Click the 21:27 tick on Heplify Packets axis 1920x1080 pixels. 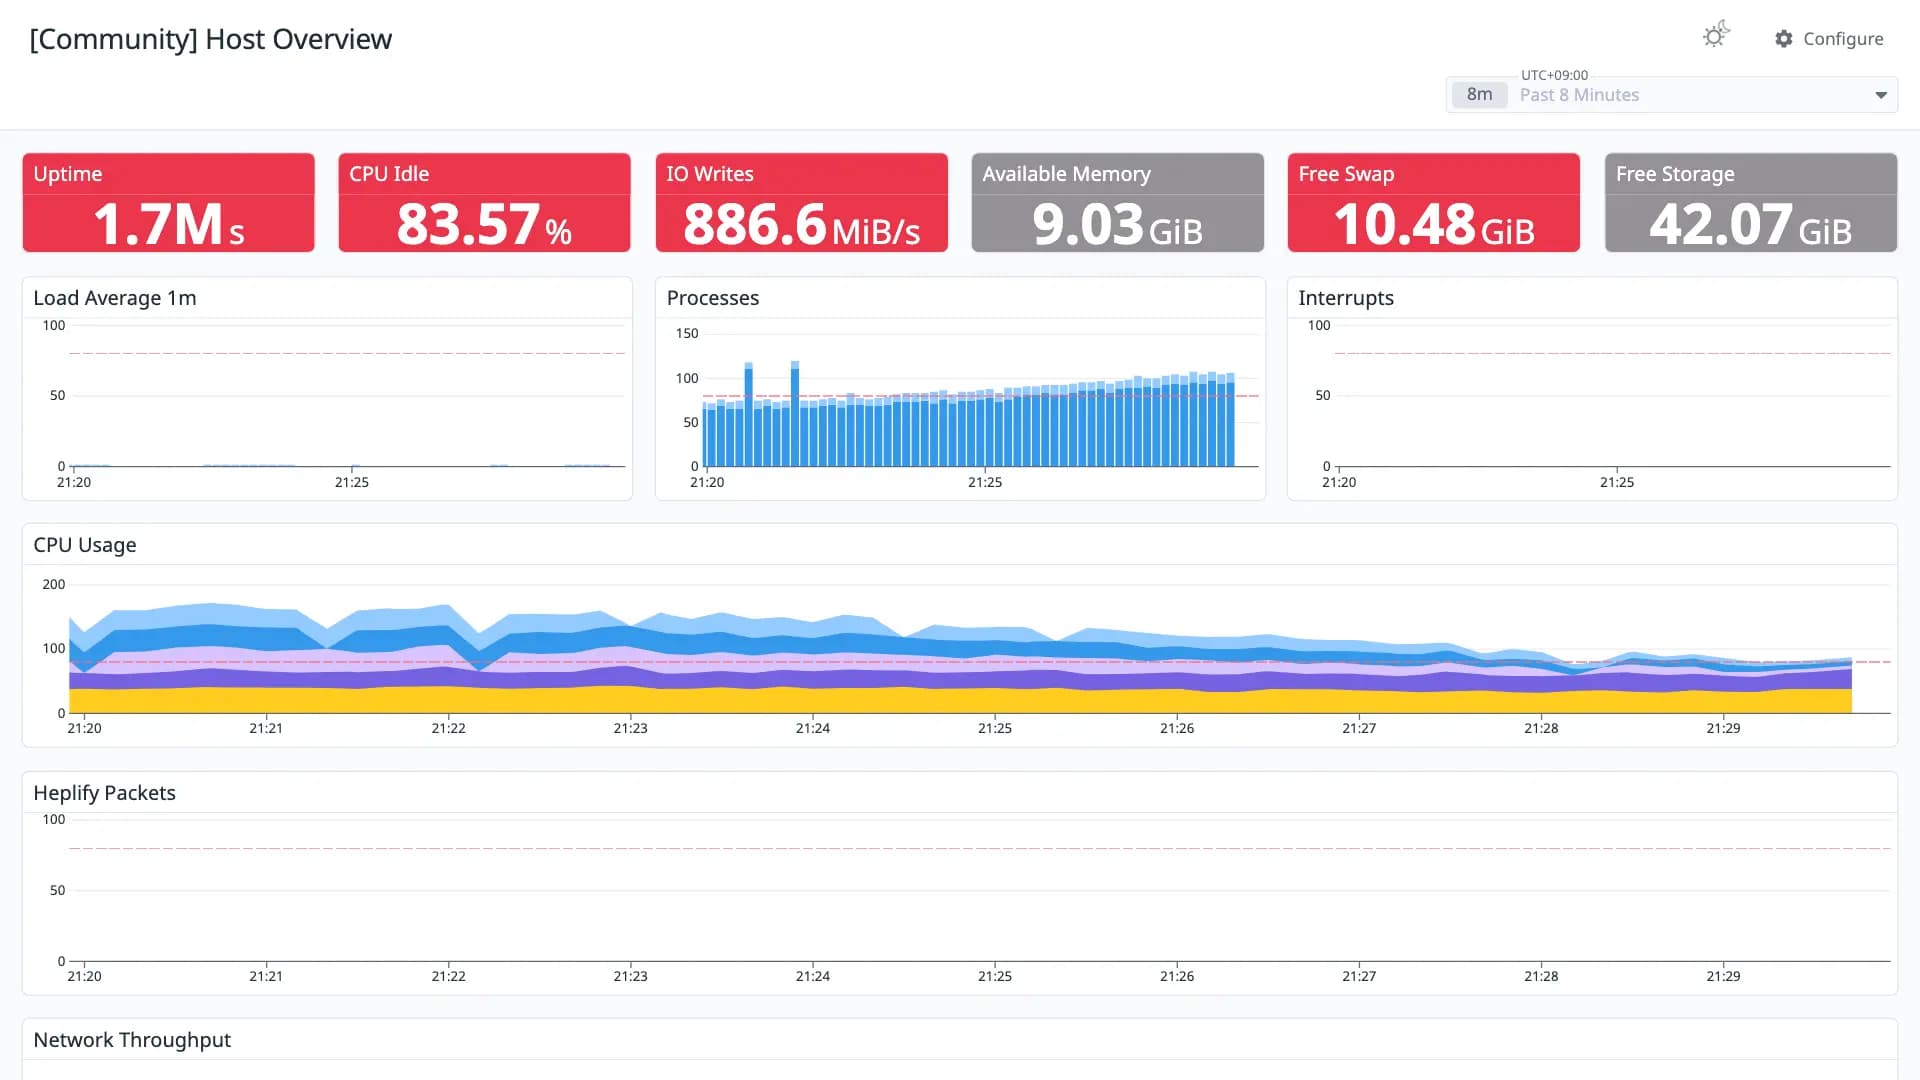point(1359,976)
